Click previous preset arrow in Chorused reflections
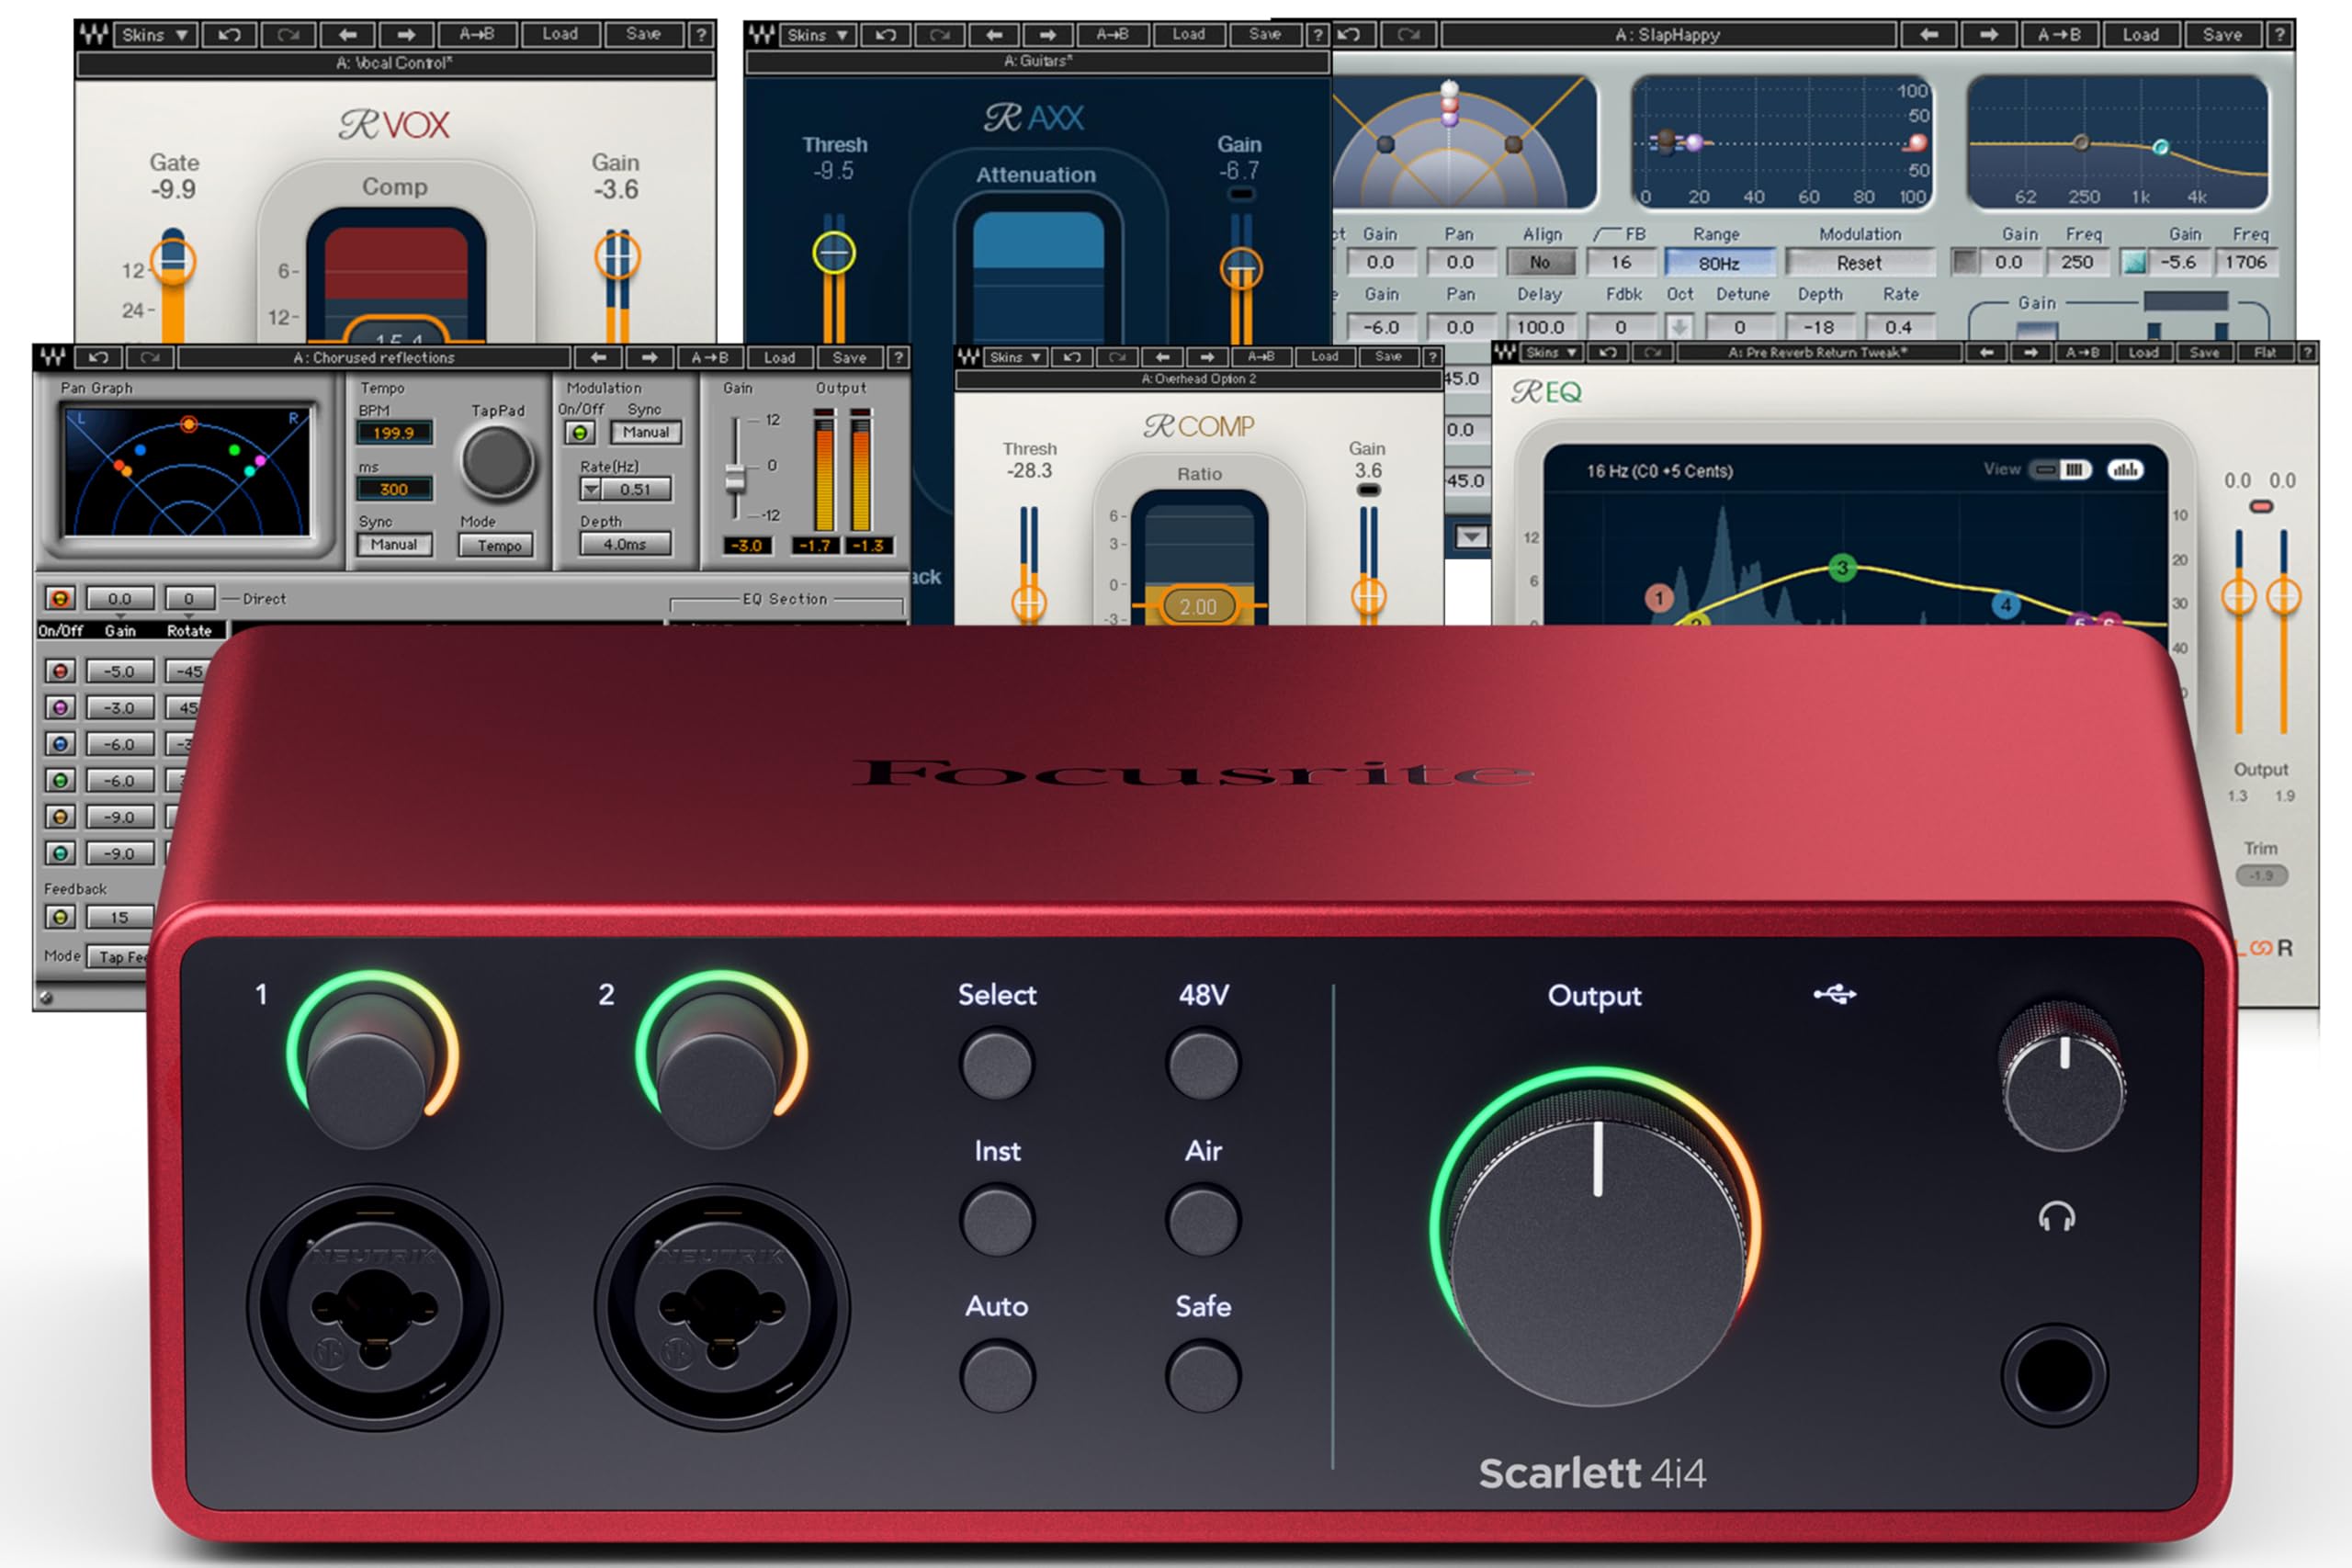Screen dimensions: 2352x1568 tap(598, 357)
